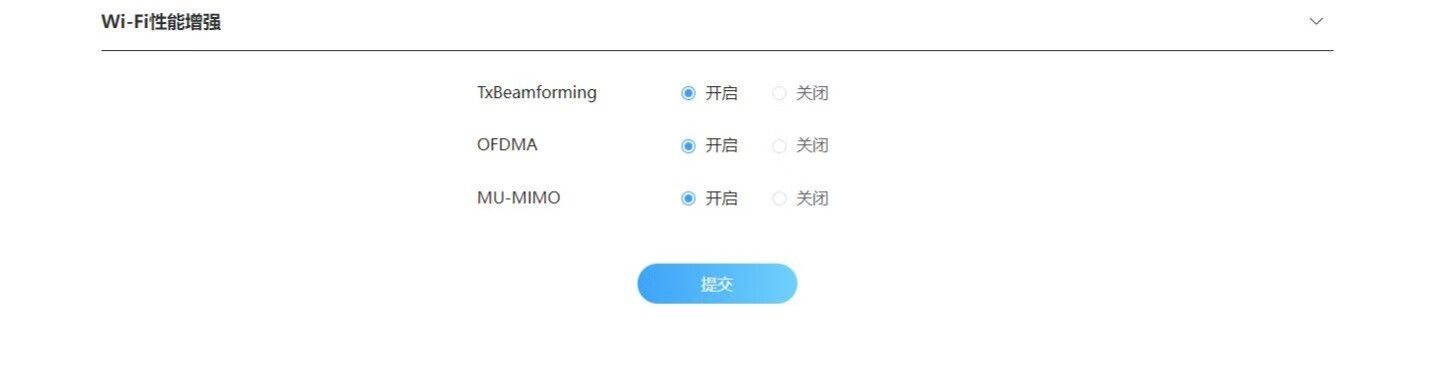Turn off OFDMA via 关闭 radio circle
This screenshot has width=1450, height=381.
click(779, 146)
